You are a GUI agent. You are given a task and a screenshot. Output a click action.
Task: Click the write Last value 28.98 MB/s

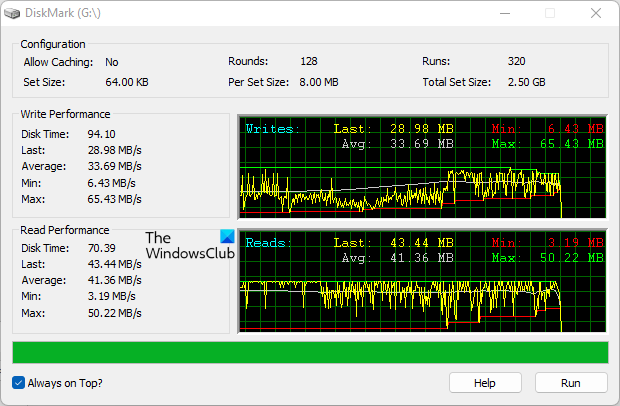(114, 150)
